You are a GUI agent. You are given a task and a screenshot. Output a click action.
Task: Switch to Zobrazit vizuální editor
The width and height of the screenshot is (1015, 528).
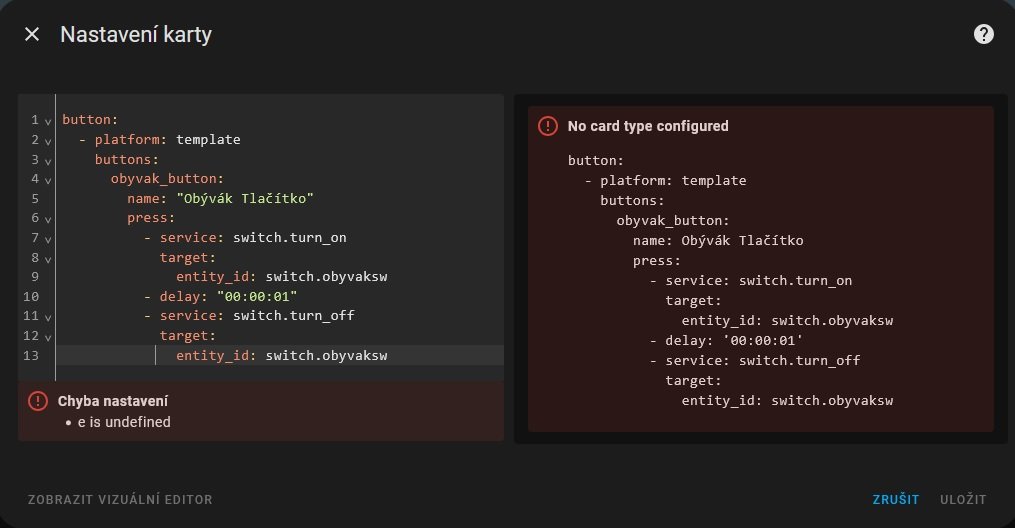[x=120, y=499]
